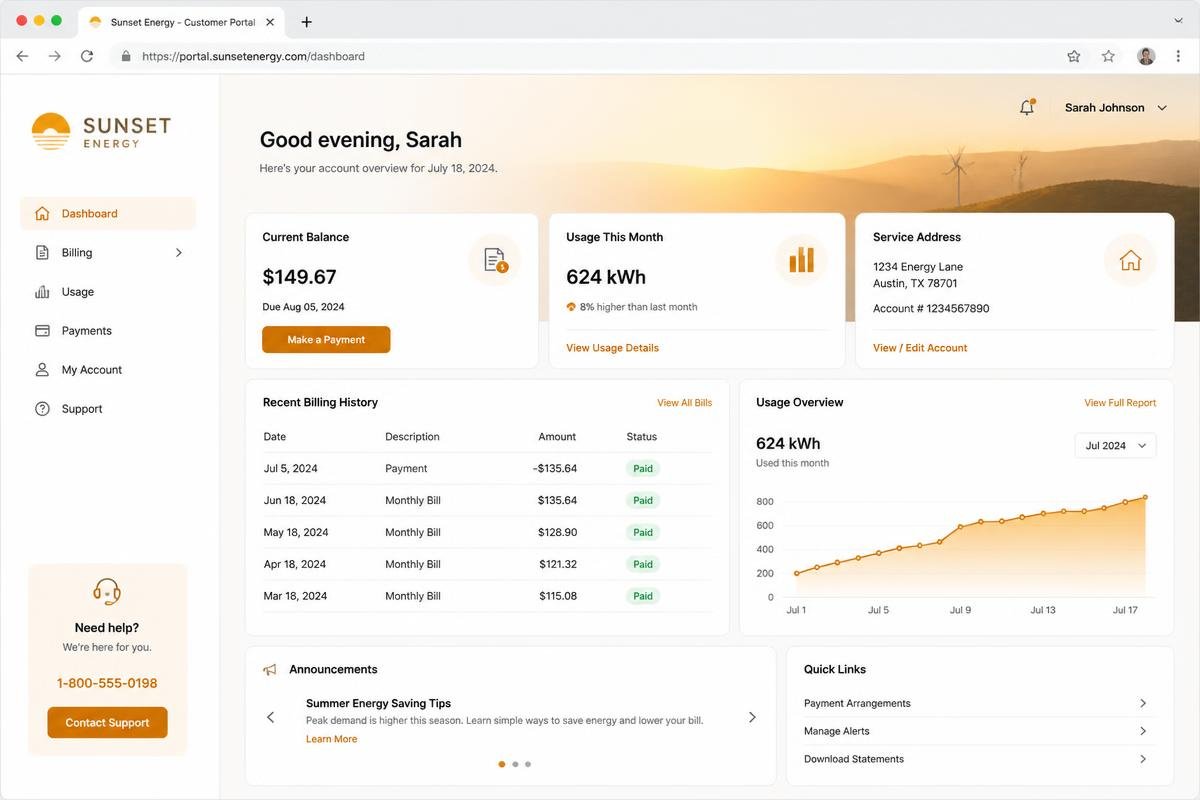Click the bar chart icon in Usage This Month
The image size is (1200, 800).
801,260
